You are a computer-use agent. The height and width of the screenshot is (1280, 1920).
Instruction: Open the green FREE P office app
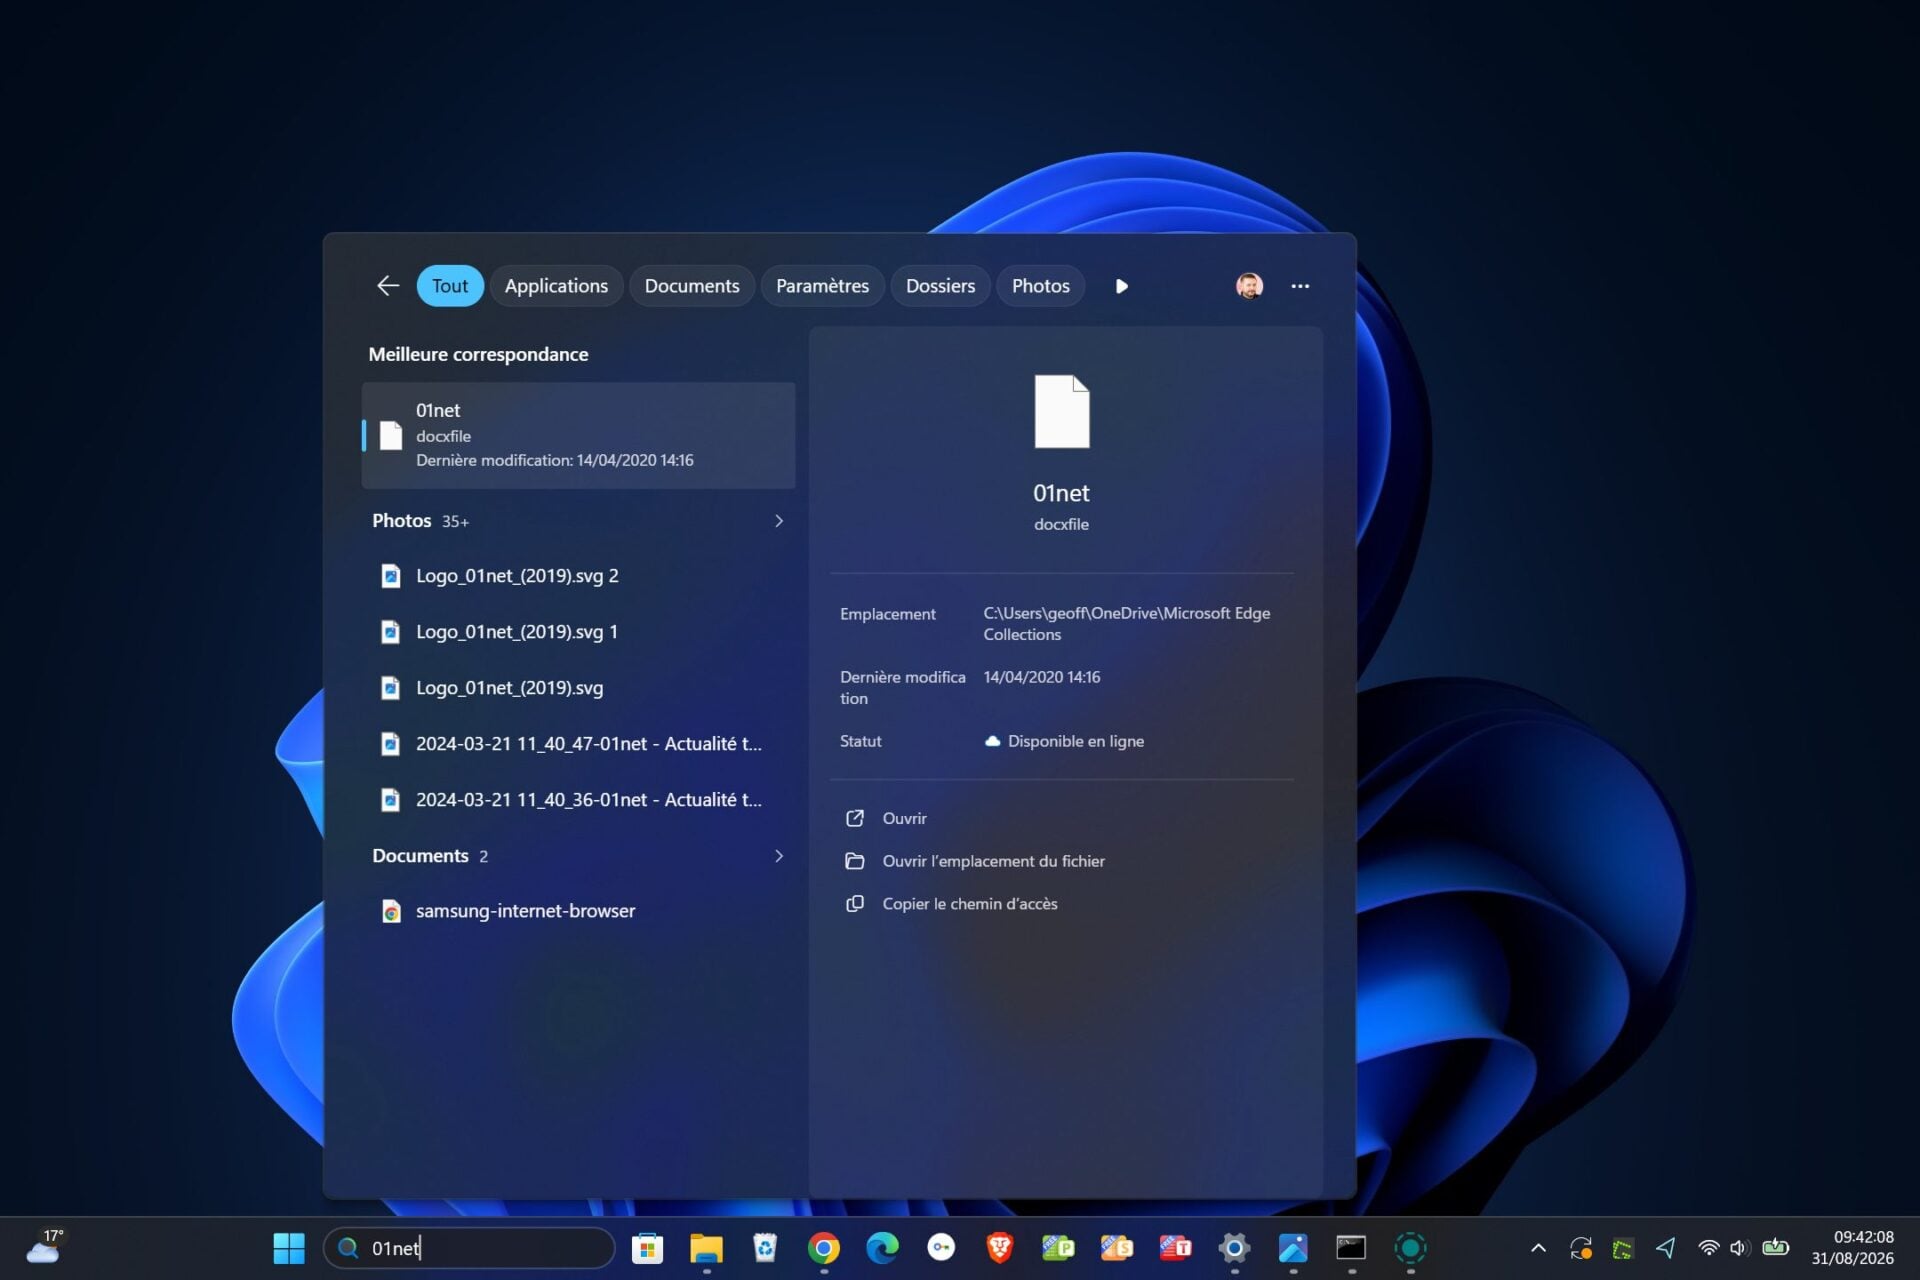(1058, 1248)
